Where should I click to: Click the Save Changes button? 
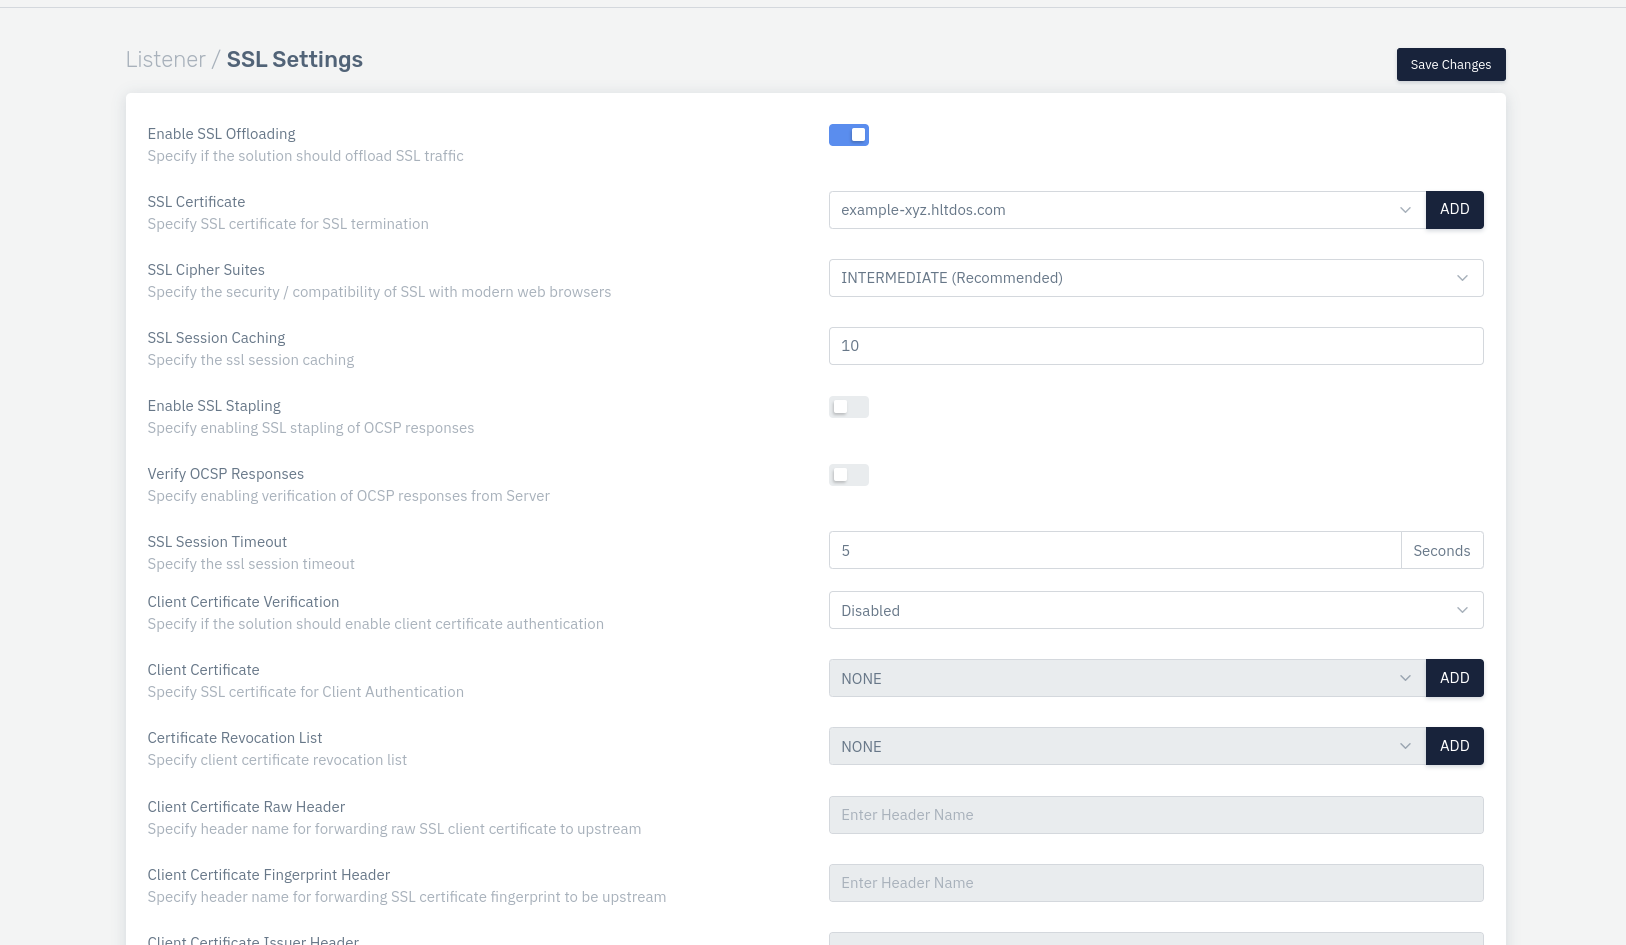[1450, 65]
